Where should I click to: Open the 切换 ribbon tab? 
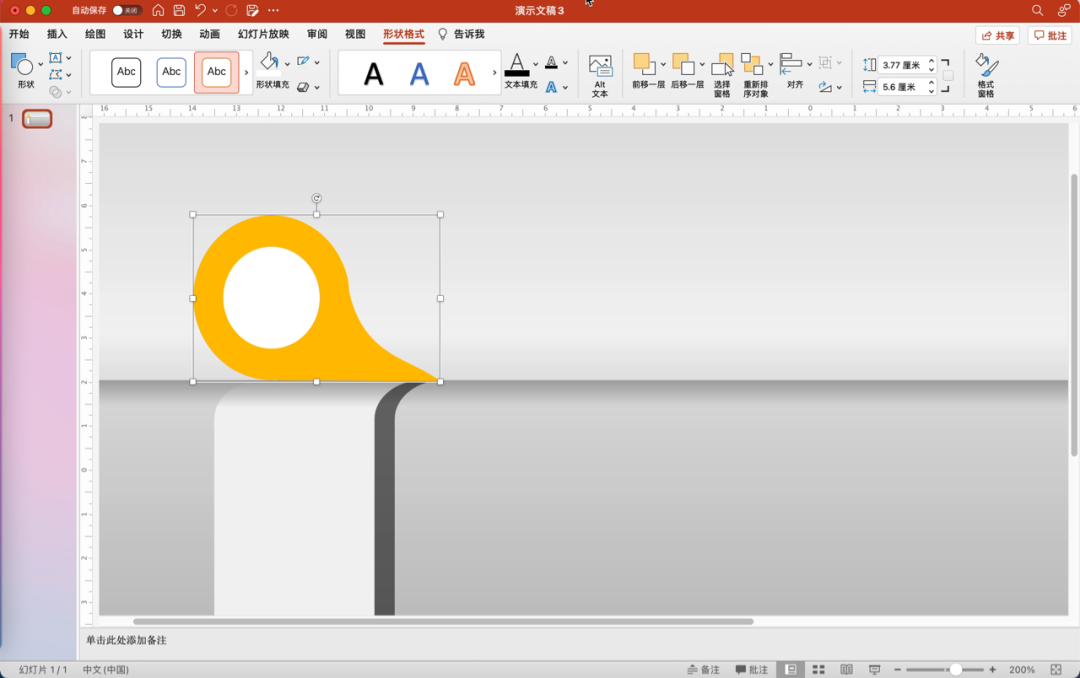172,34
